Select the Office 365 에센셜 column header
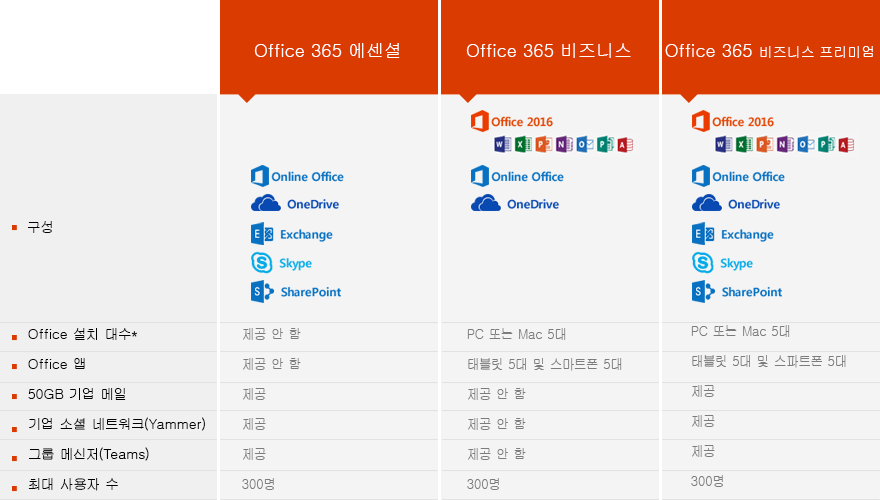880x500 pixels. pyautogui.click(x=328, y=47)
